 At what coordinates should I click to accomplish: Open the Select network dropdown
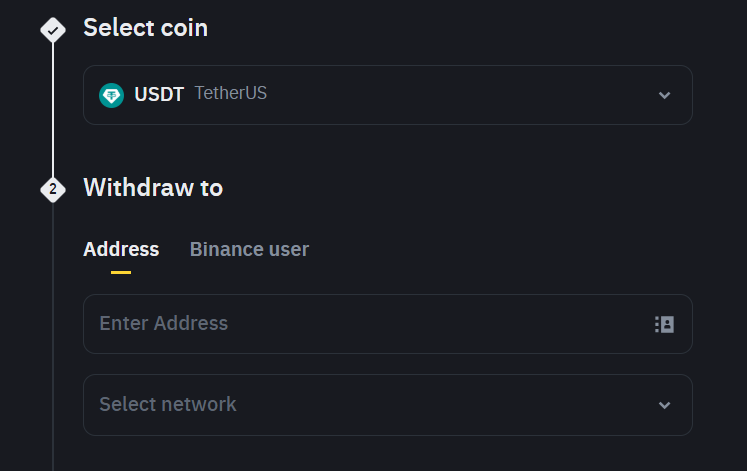point(388,405)
